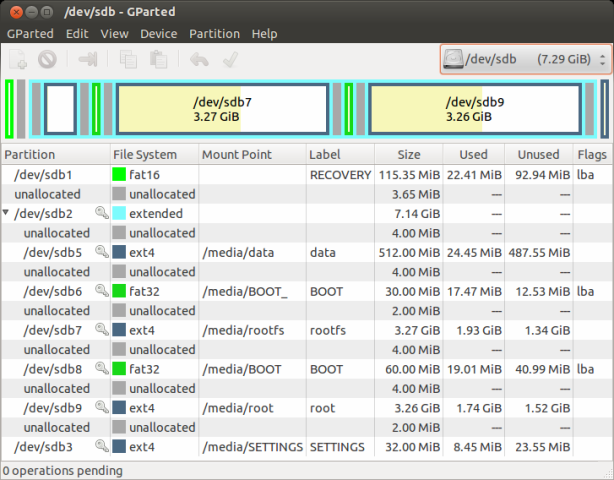
Task: Click the Paste partition toolbar icon
Action: 159,60
